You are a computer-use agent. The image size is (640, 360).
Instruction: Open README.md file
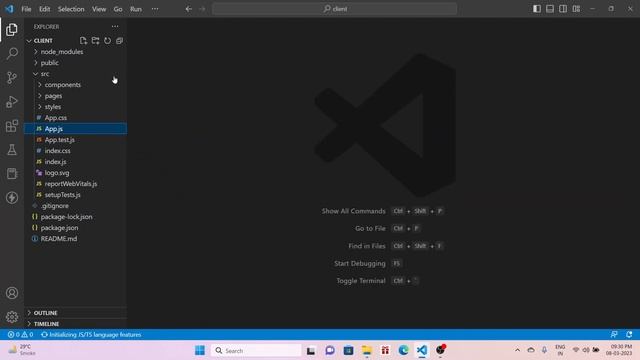76,239
